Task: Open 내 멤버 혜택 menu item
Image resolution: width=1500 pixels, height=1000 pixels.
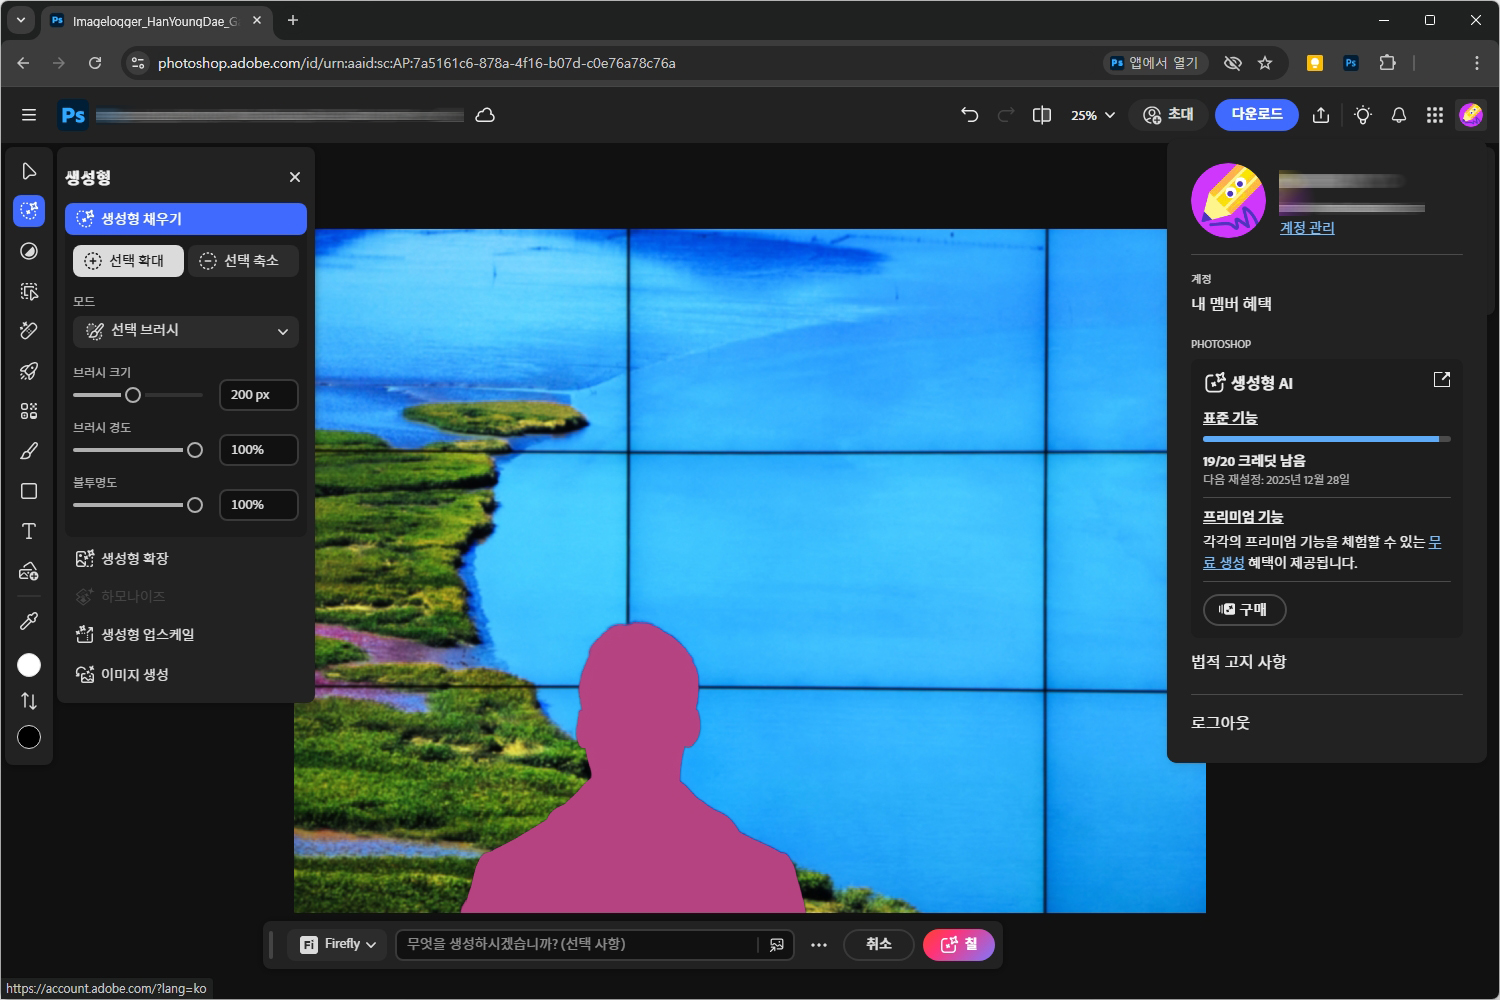Action: tap(1231, 304)
